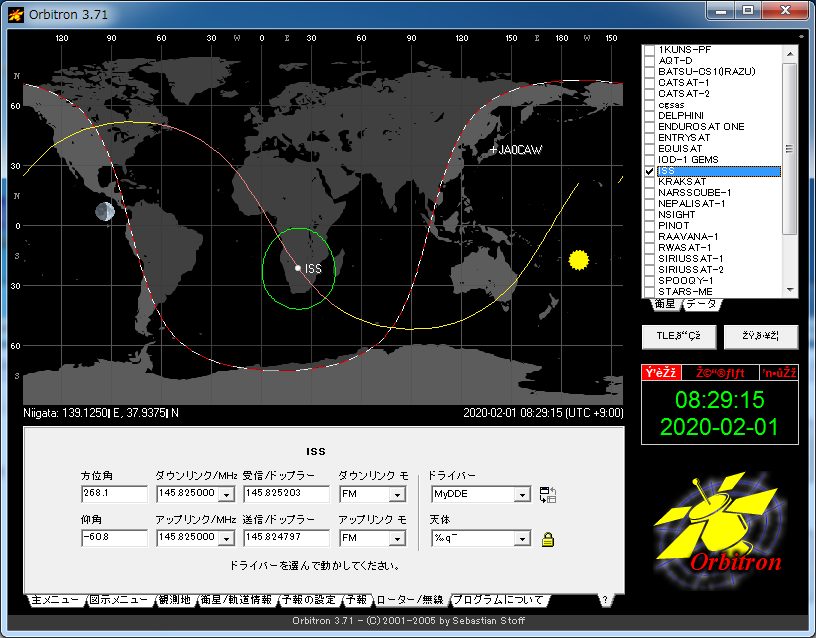The width and height of the screenshot is (816, 638).
Task: Click the button right of TLE button
Action: 760,336
